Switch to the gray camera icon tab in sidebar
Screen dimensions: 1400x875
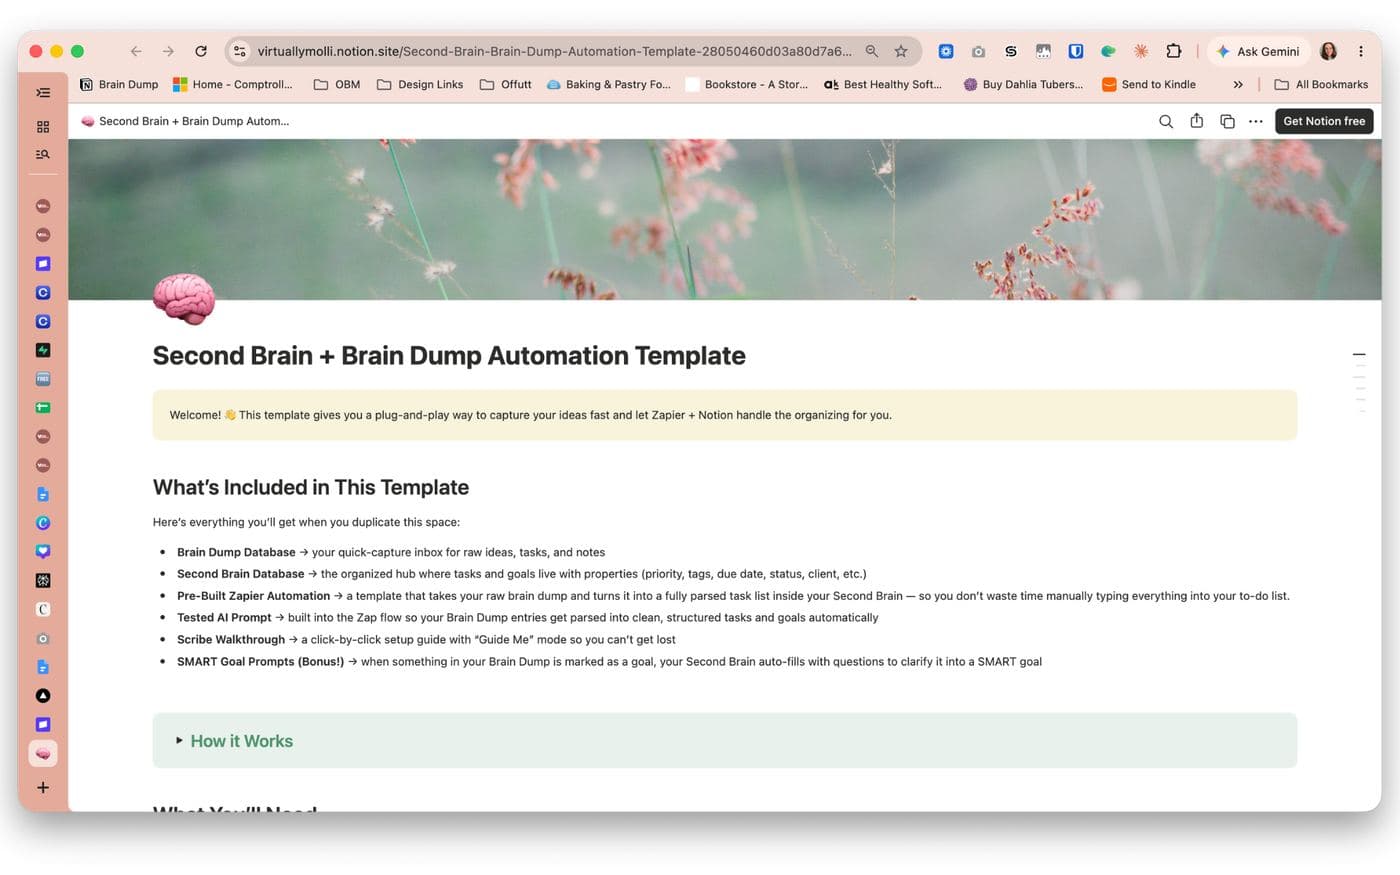click(x=43, y=638)
